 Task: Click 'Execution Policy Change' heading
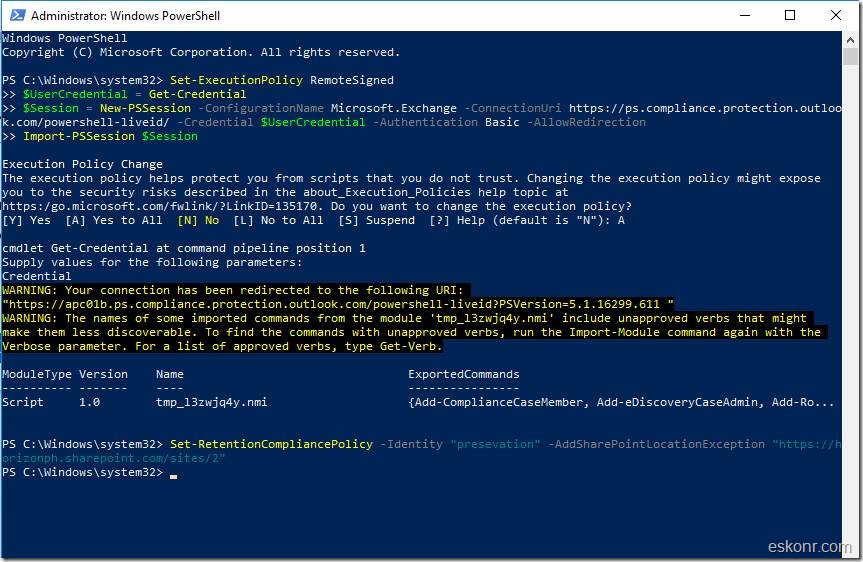point(82,164)
